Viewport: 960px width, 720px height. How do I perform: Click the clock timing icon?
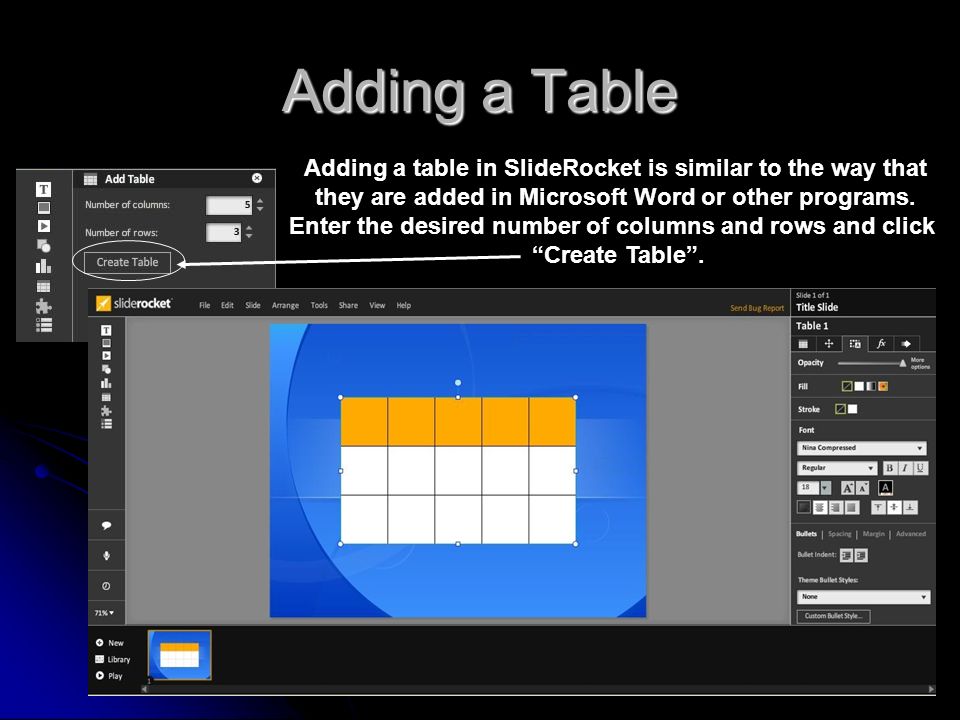[x=106, y=586]
